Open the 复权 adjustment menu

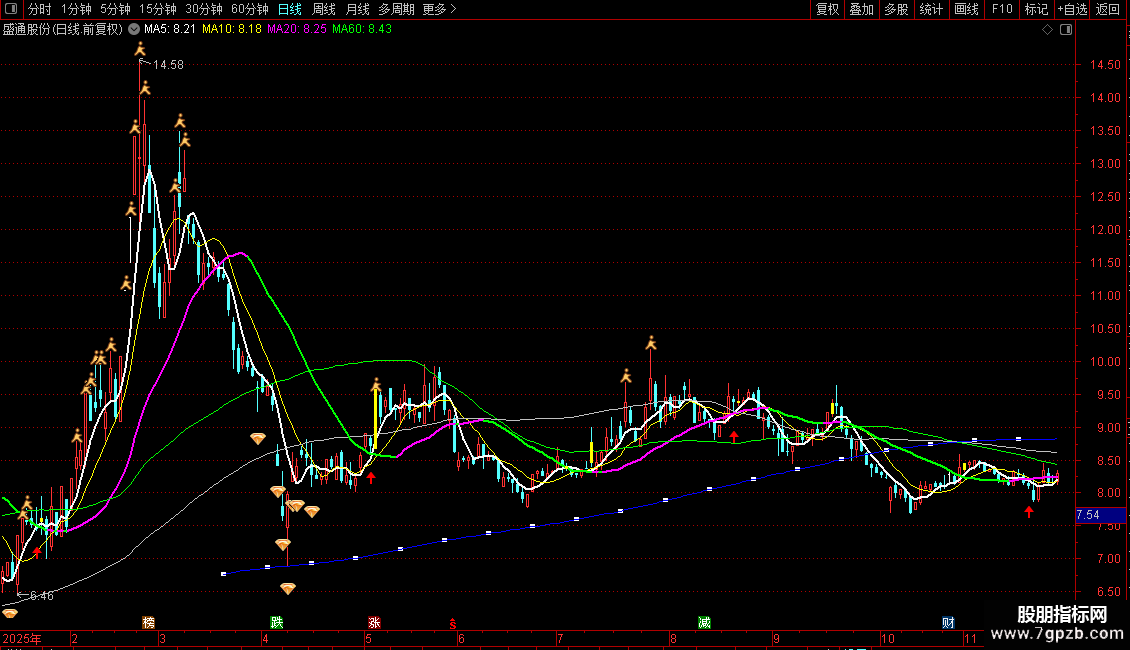tap(827, 10)
